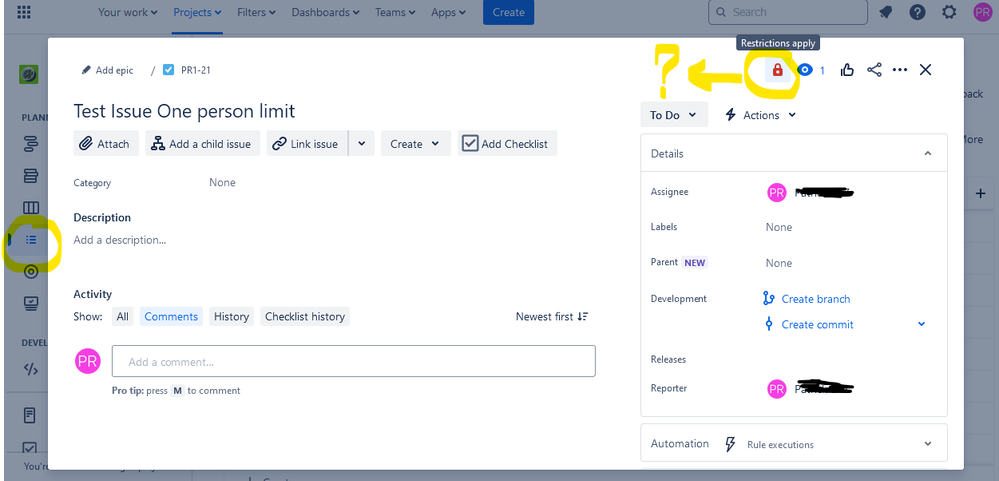Open the sidebar code brackets icon
999x481 pixels.
click(x=31, y=369)
